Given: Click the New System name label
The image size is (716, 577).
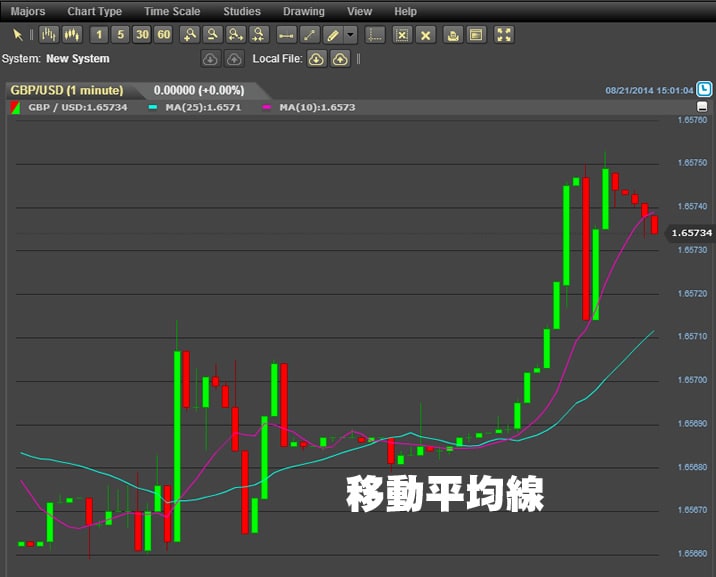Looking at the screenshot, I should [x=78, y=59].
